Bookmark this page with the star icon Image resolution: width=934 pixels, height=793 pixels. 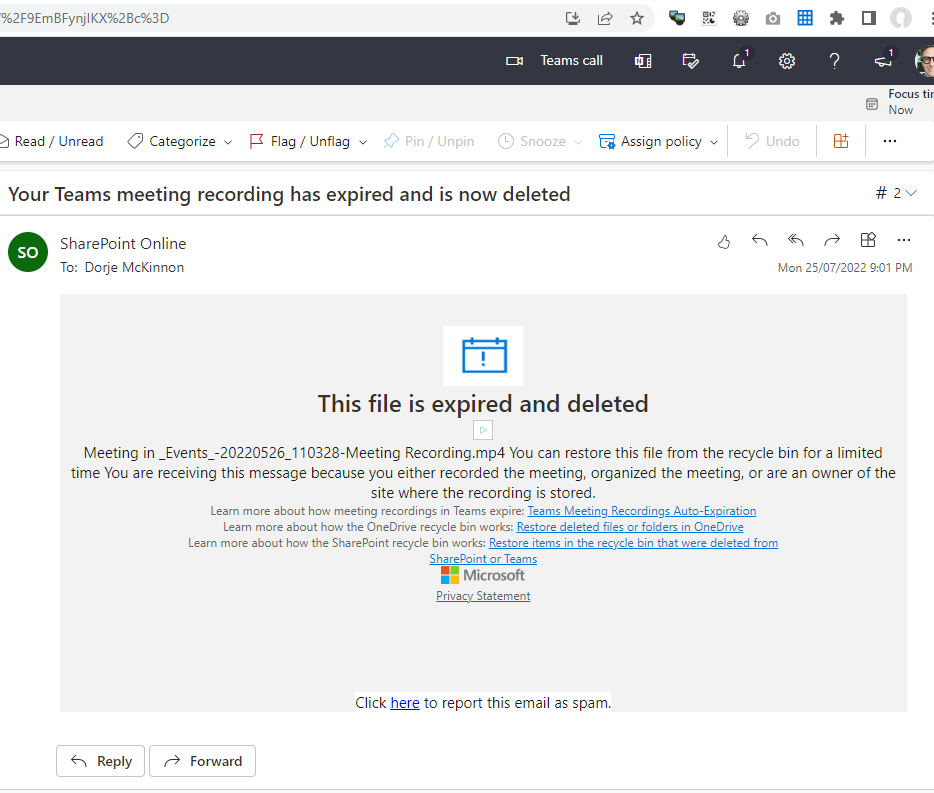[637, 18]
